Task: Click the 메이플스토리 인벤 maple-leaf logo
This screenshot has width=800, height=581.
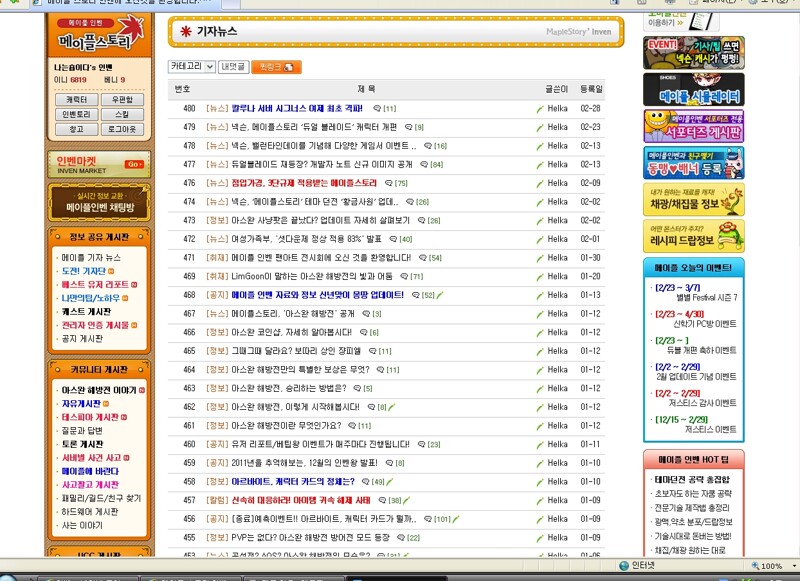Action: (99, 35)
